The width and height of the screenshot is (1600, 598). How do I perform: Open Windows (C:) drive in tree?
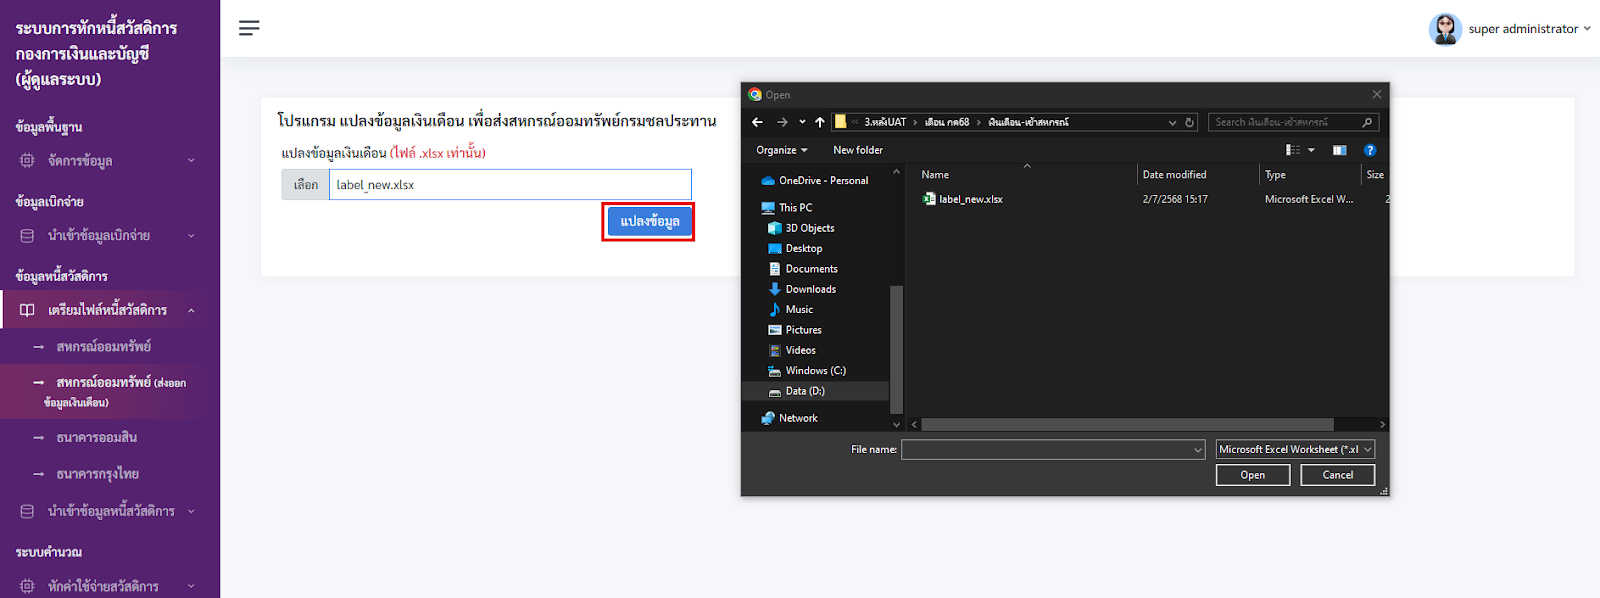coord(815,370)
